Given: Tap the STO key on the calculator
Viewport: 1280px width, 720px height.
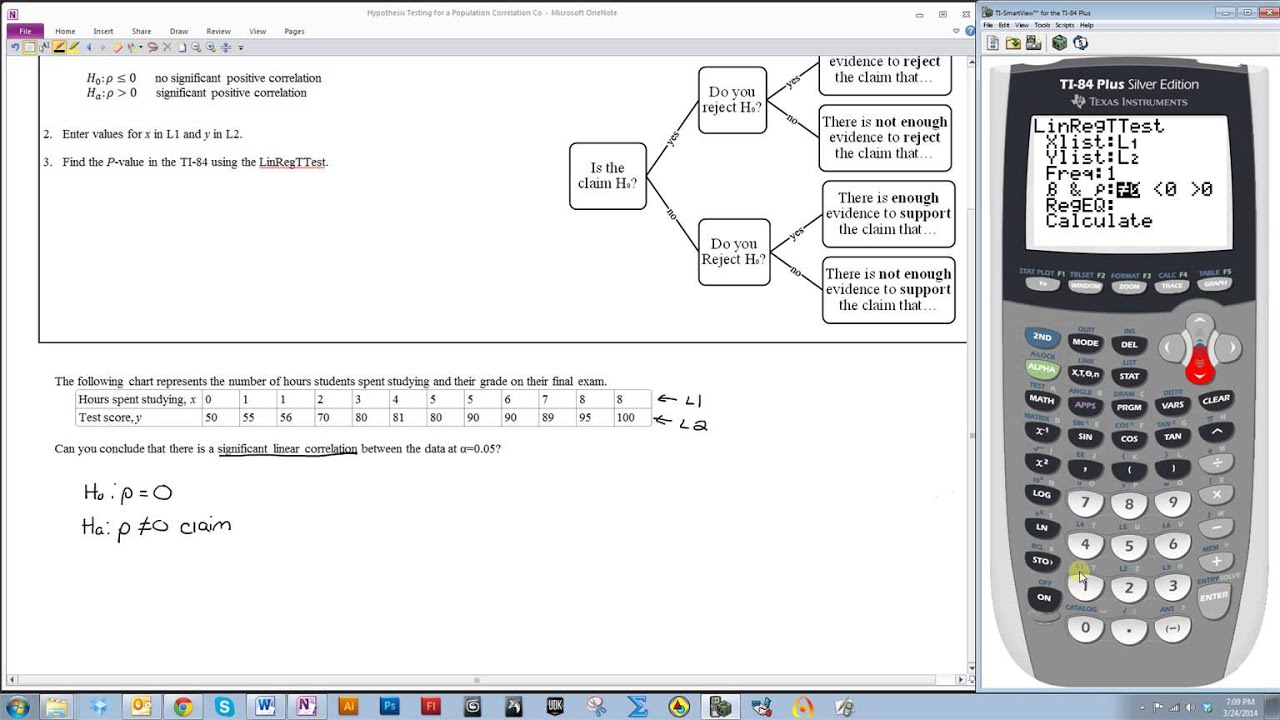Looking at the screenshot, I should (x=1042, y=561).
